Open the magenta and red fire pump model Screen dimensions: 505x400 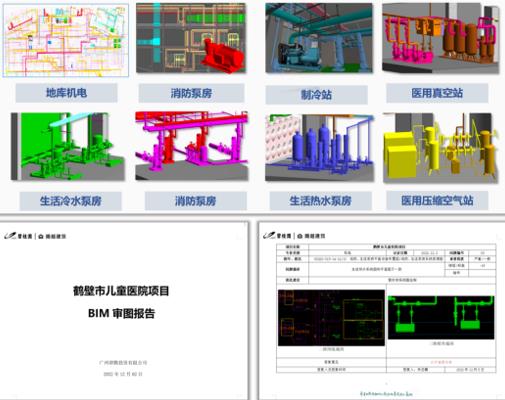[x=192, y=146]
